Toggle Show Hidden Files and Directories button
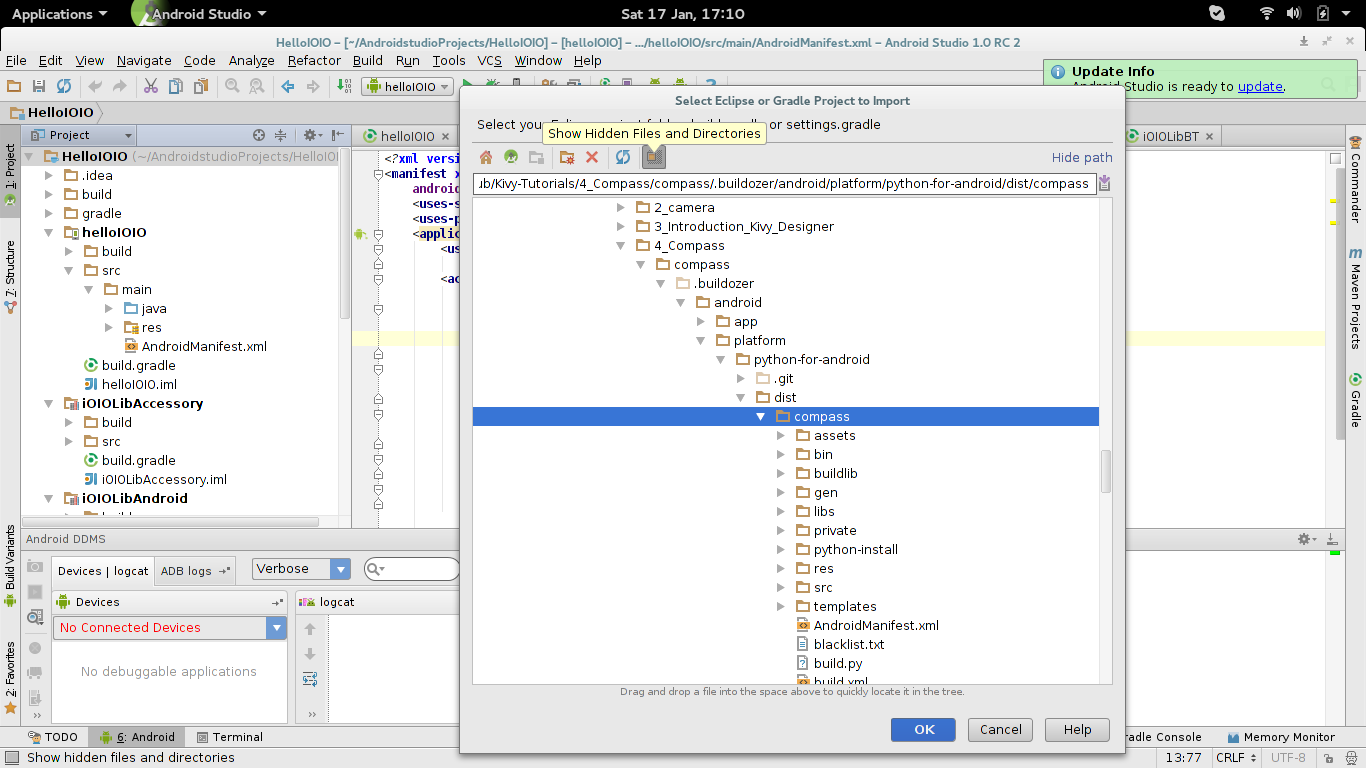 pyautogui.click(x=654, y=157)
